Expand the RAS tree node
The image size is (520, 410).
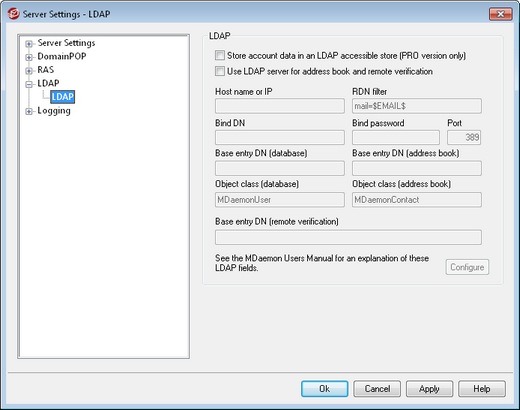[29, 71]
